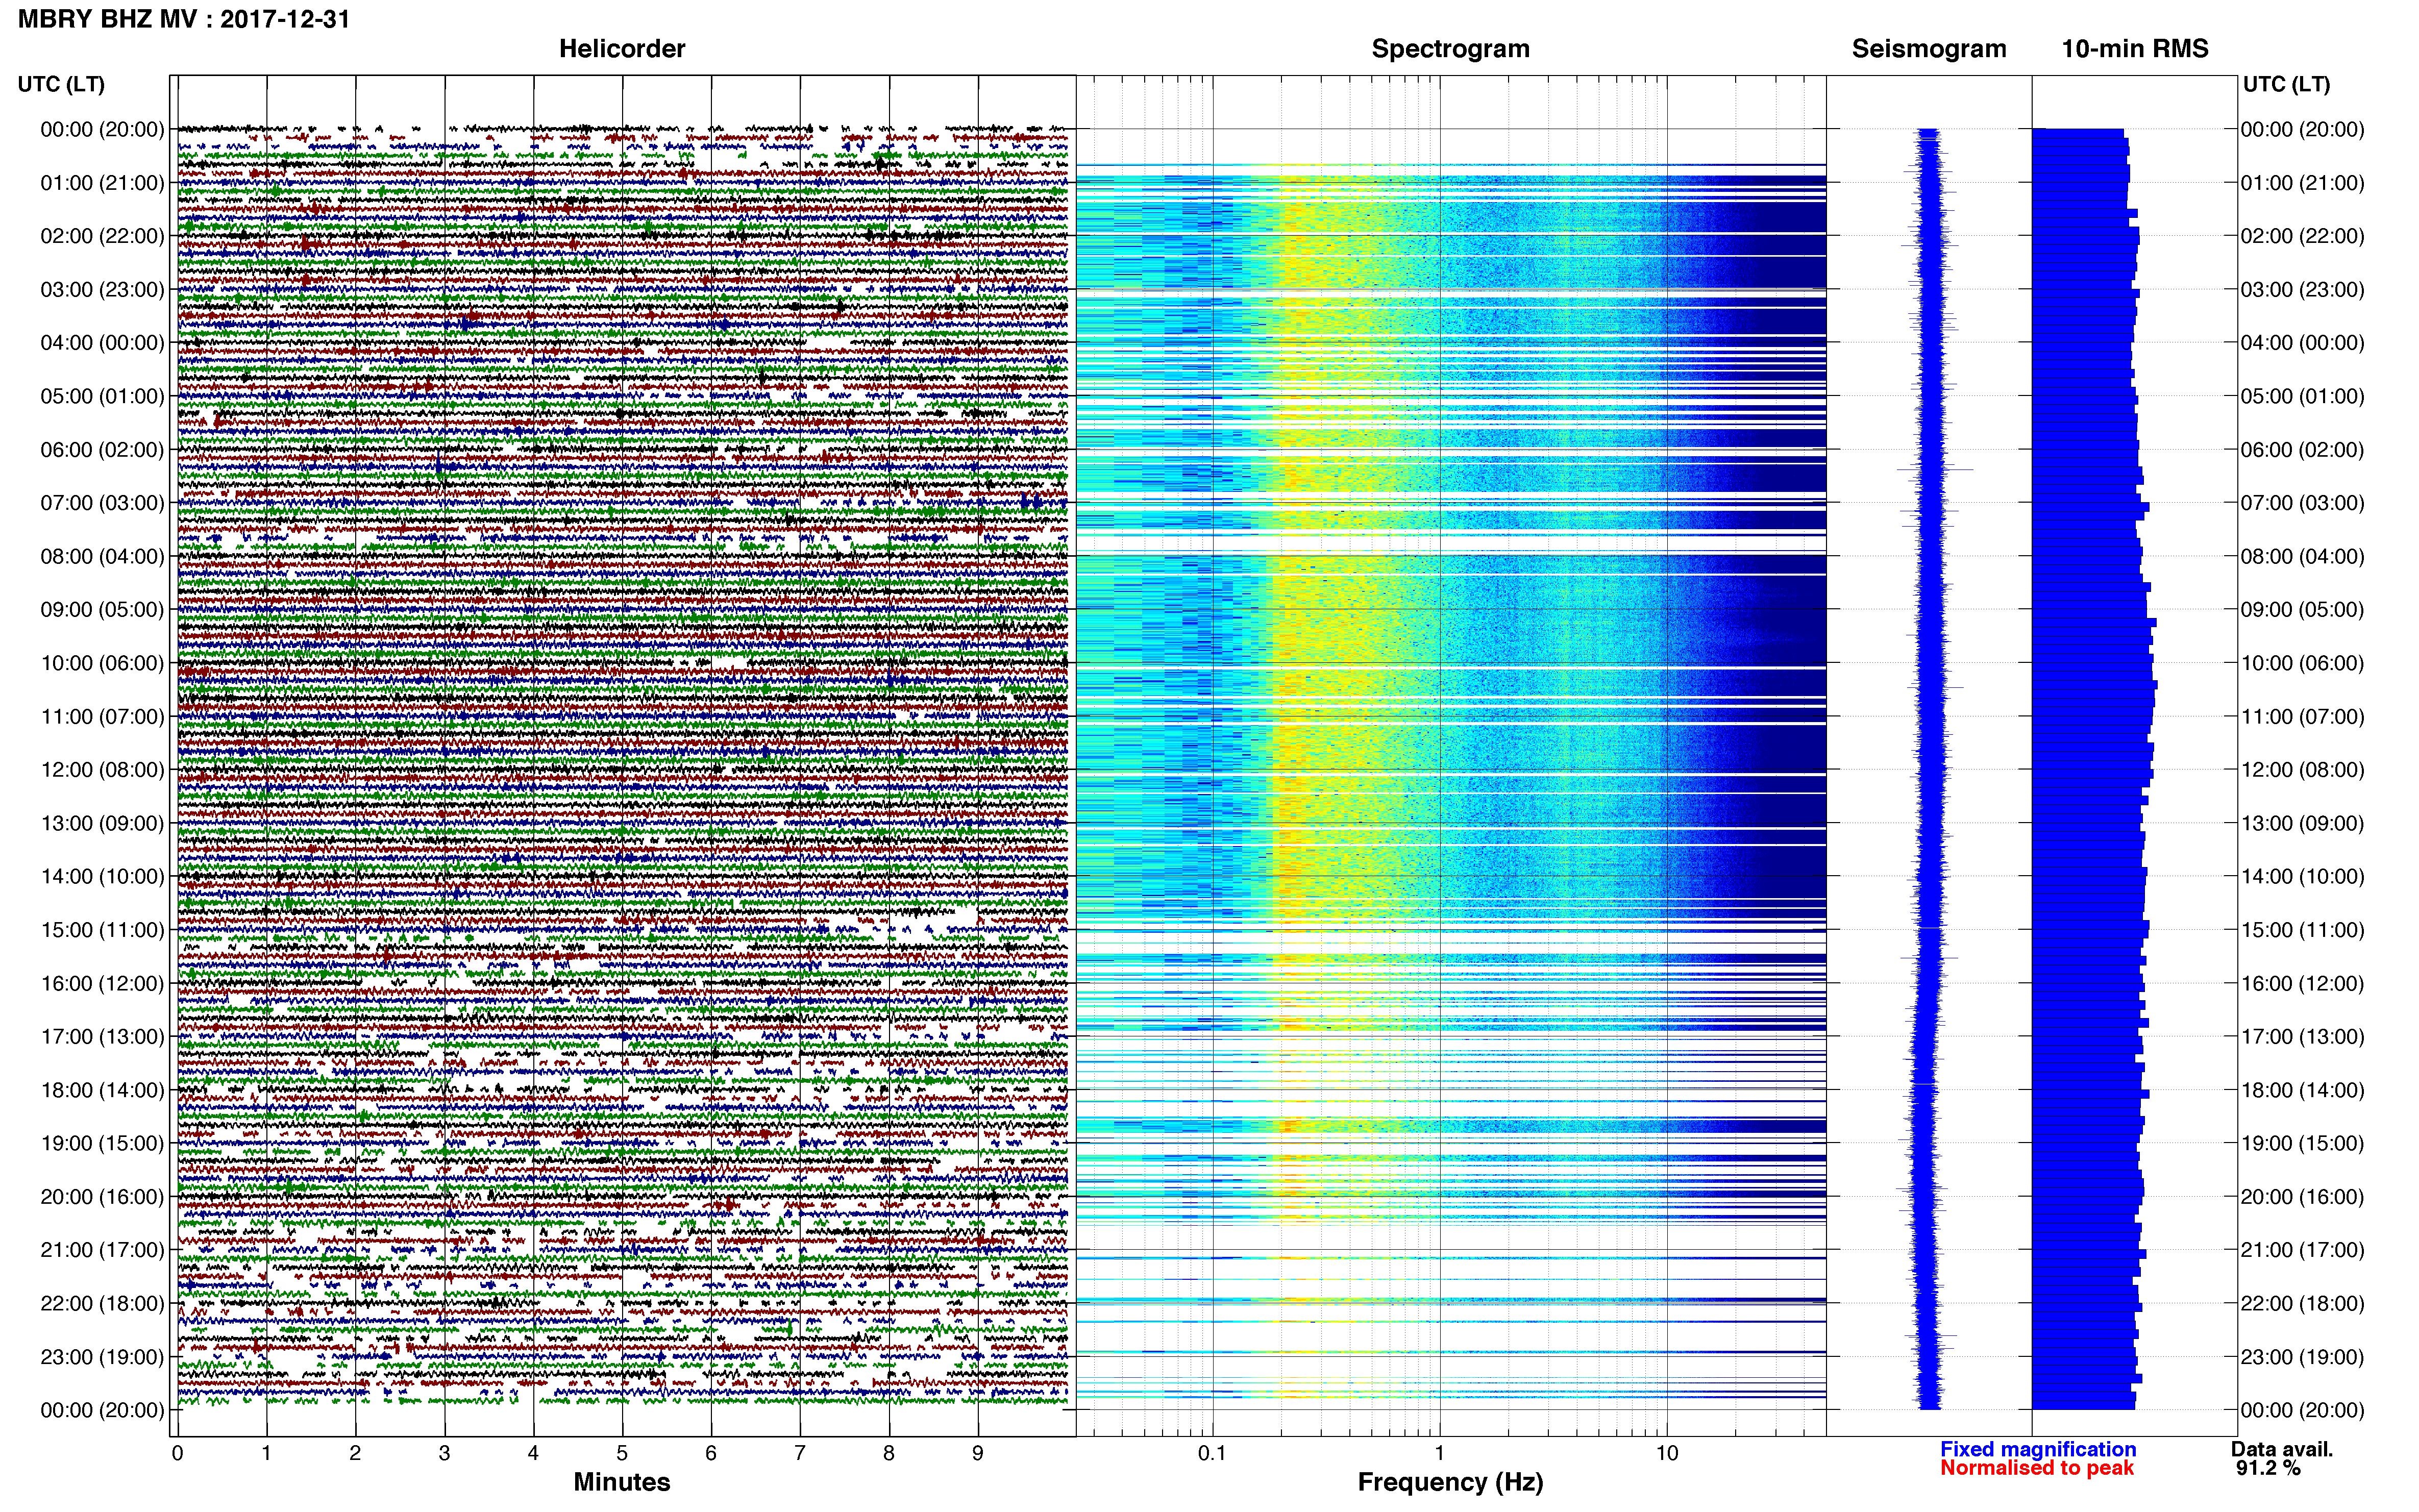The image size is (2419, 1512).
Task: Click the right '01:00 (21:00)' time label
Action: 2302,183
